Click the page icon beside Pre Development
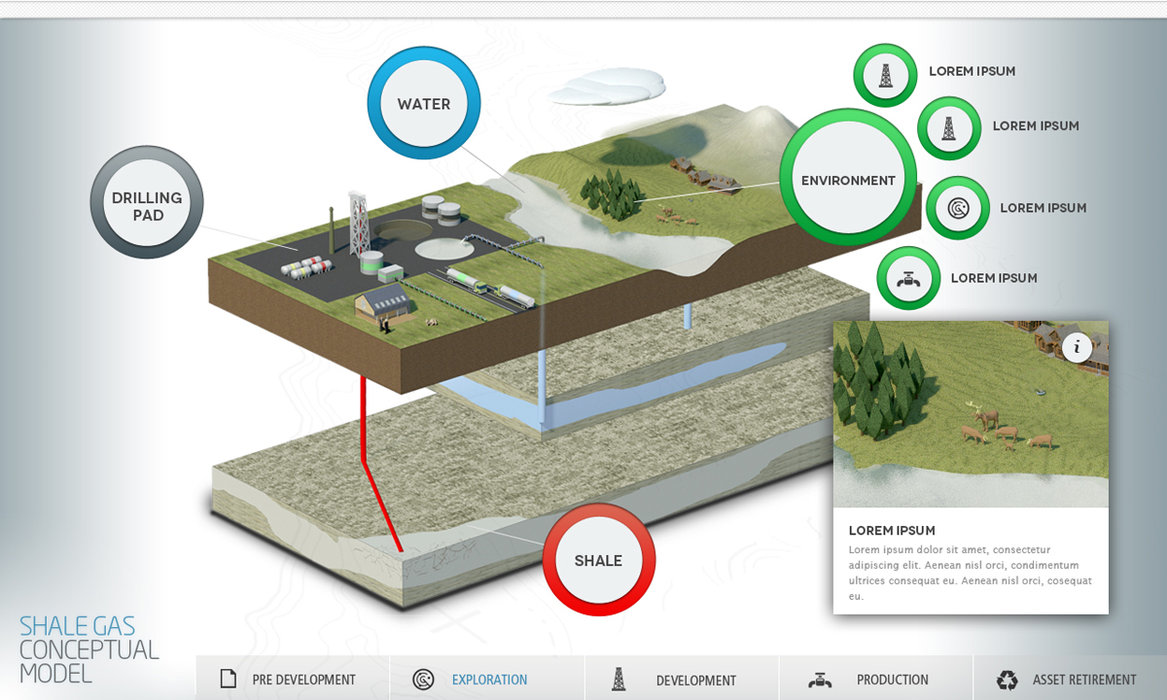The image size is (1167, 700). [228, 679]
